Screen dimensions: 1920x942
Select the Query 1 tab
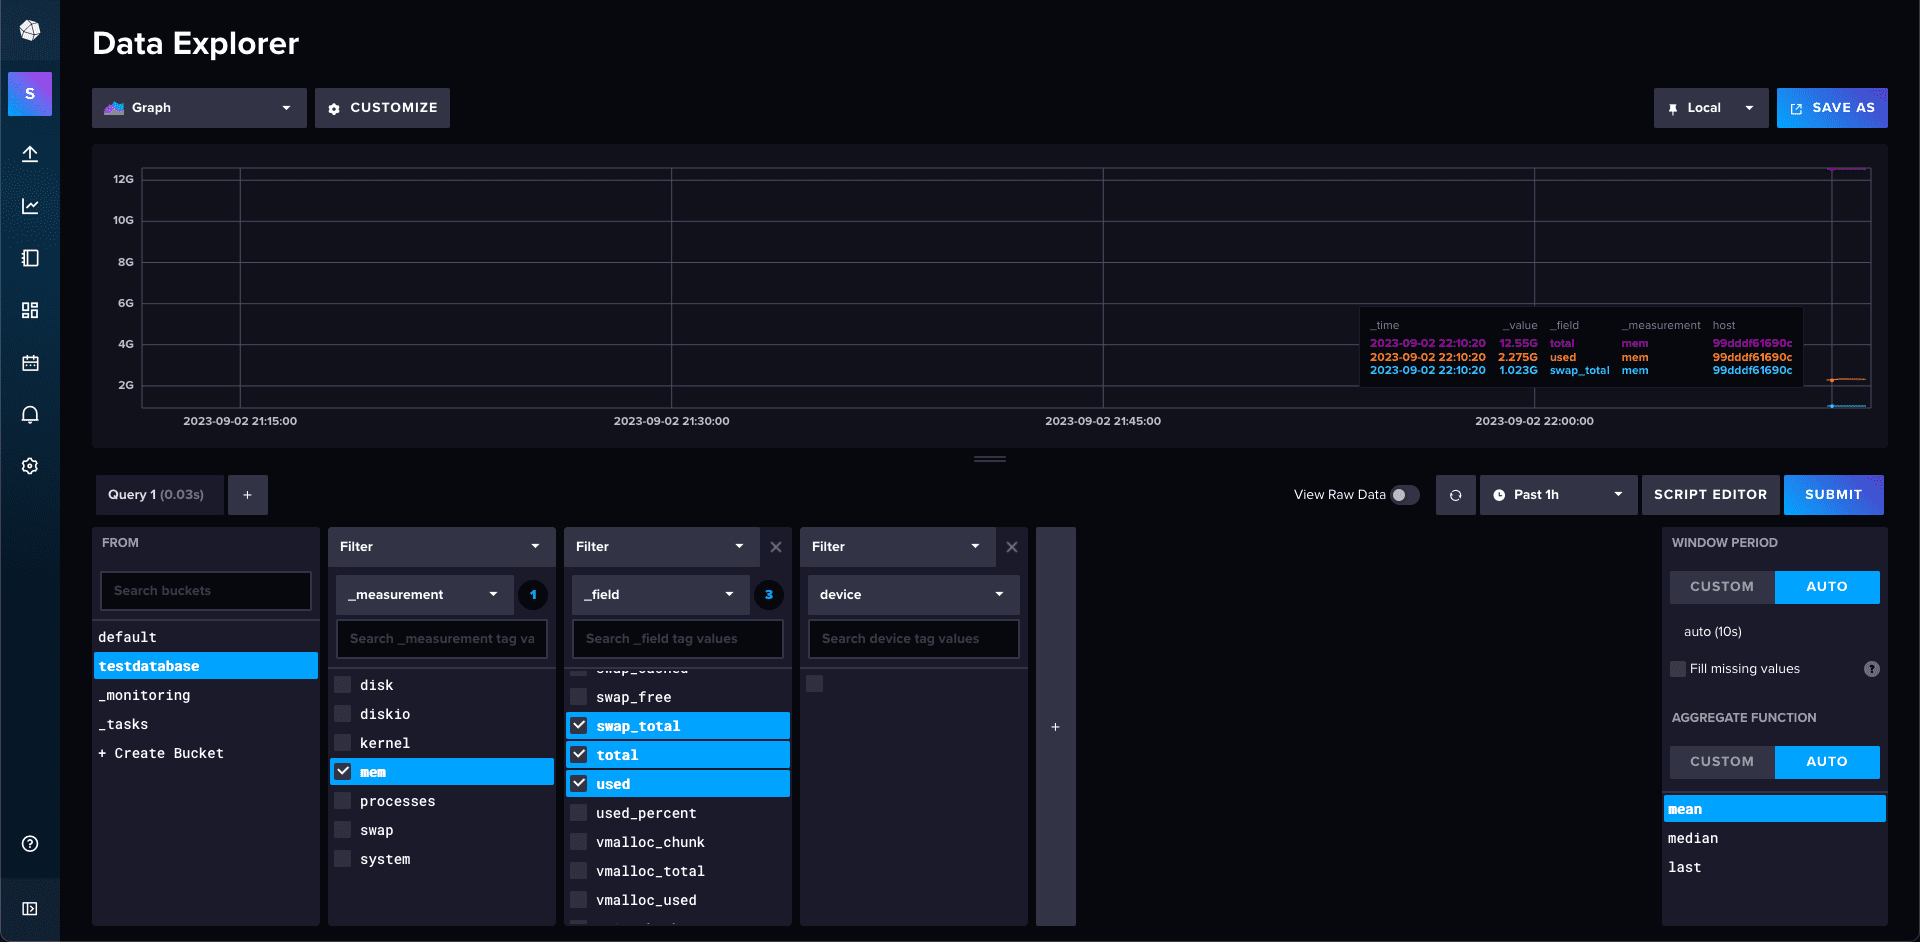point(157,495)
